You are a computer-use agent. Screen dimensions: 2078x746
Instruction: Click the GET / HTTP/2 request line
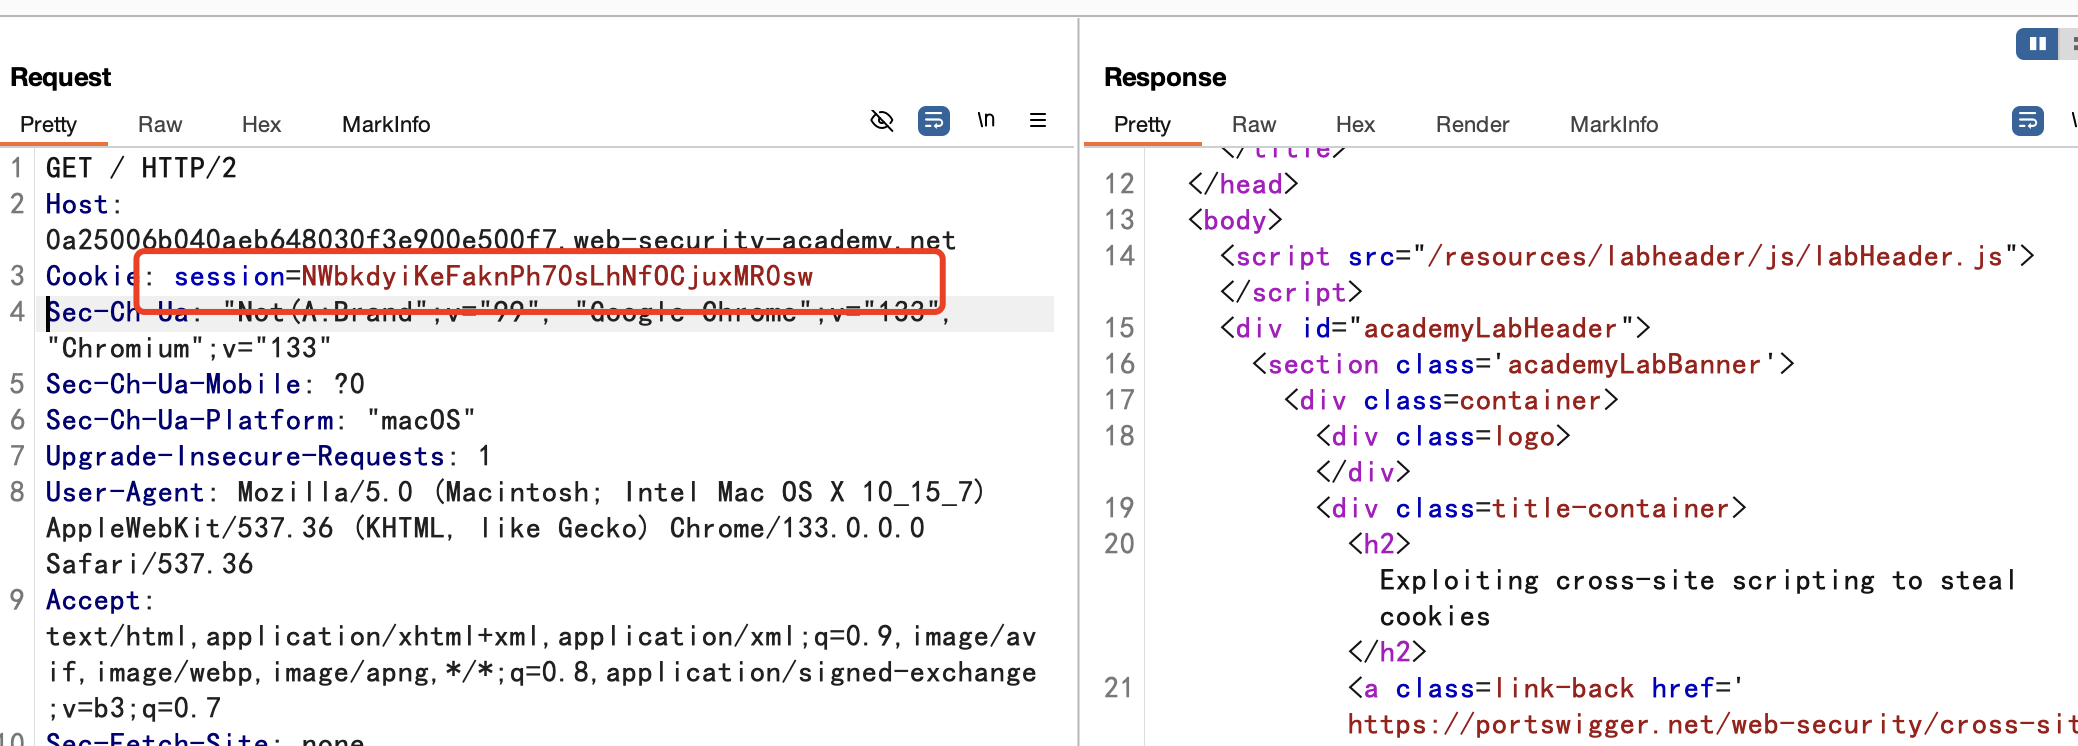pos(141,168)
